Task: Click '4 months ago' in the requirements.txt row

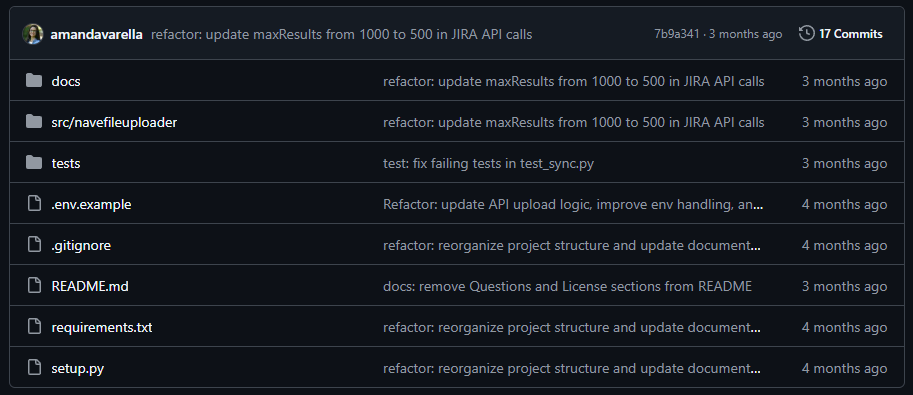Action: point(844,327)
